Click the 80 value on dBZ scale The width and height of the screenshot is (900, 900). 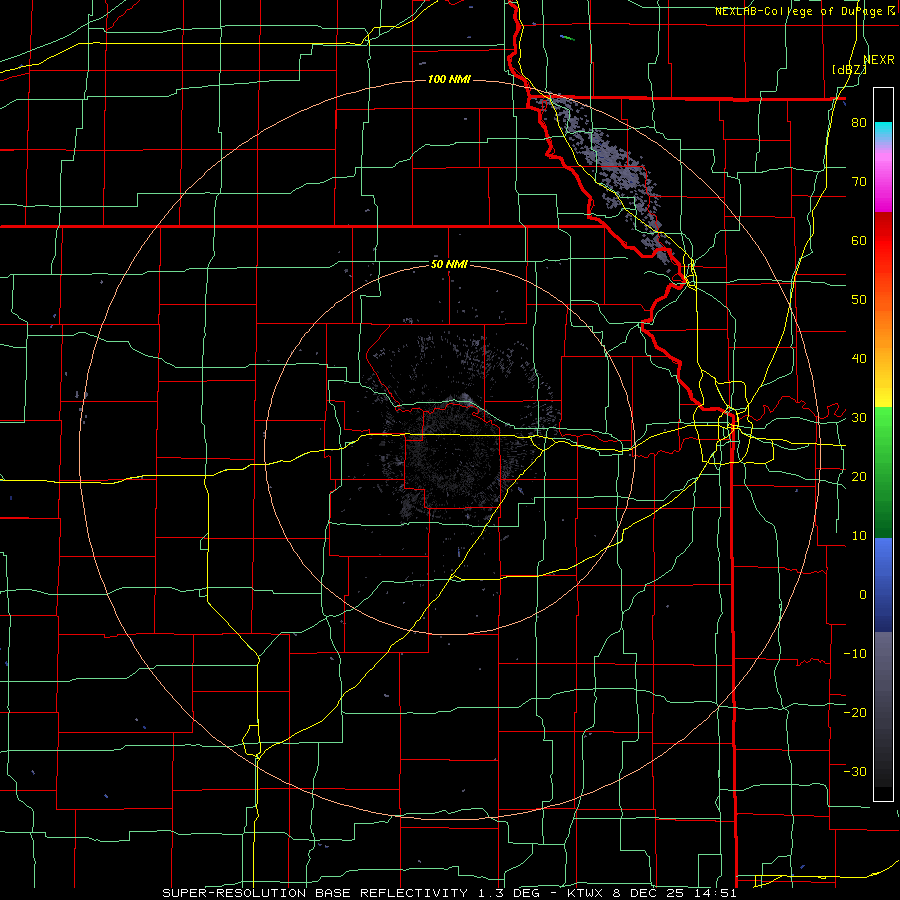(859, 122)
